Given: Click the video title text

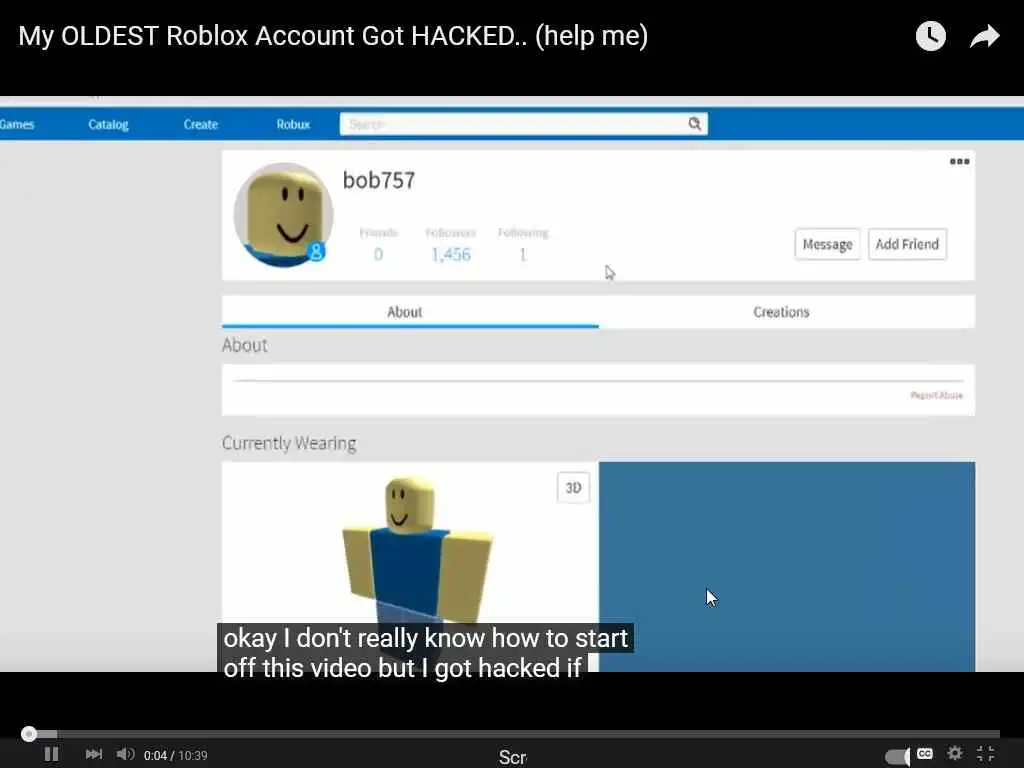Looking at the screenshot, I should pyautogui.click(x=333, y=36).
